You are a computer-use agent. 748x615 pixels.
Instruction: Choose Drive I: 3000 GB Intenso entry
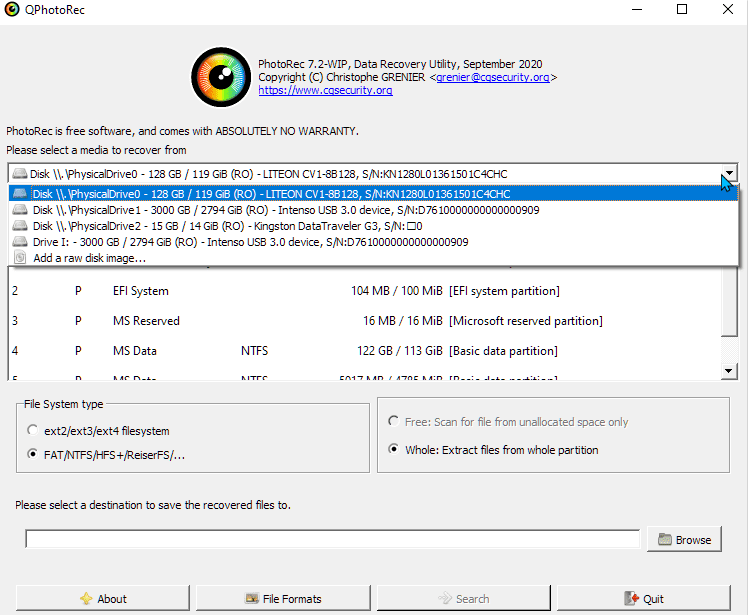(373, 242)
